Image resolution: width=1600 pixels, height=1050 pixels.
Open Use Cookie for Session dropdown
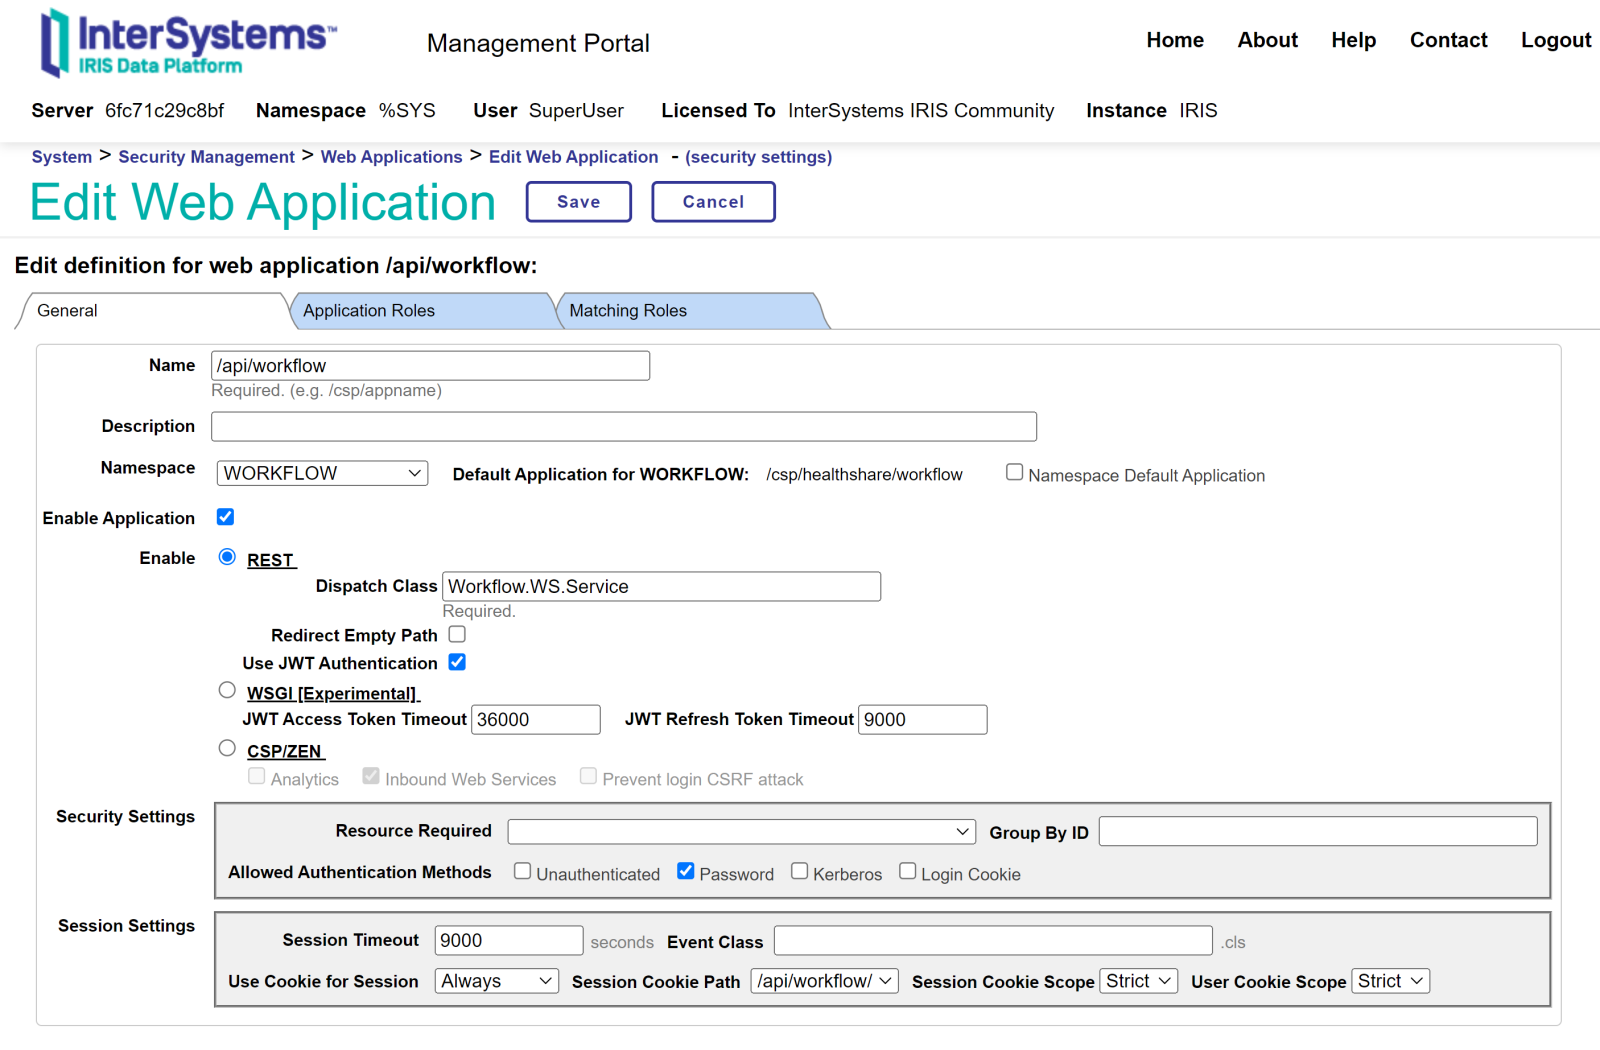click(x=496, y=981)
